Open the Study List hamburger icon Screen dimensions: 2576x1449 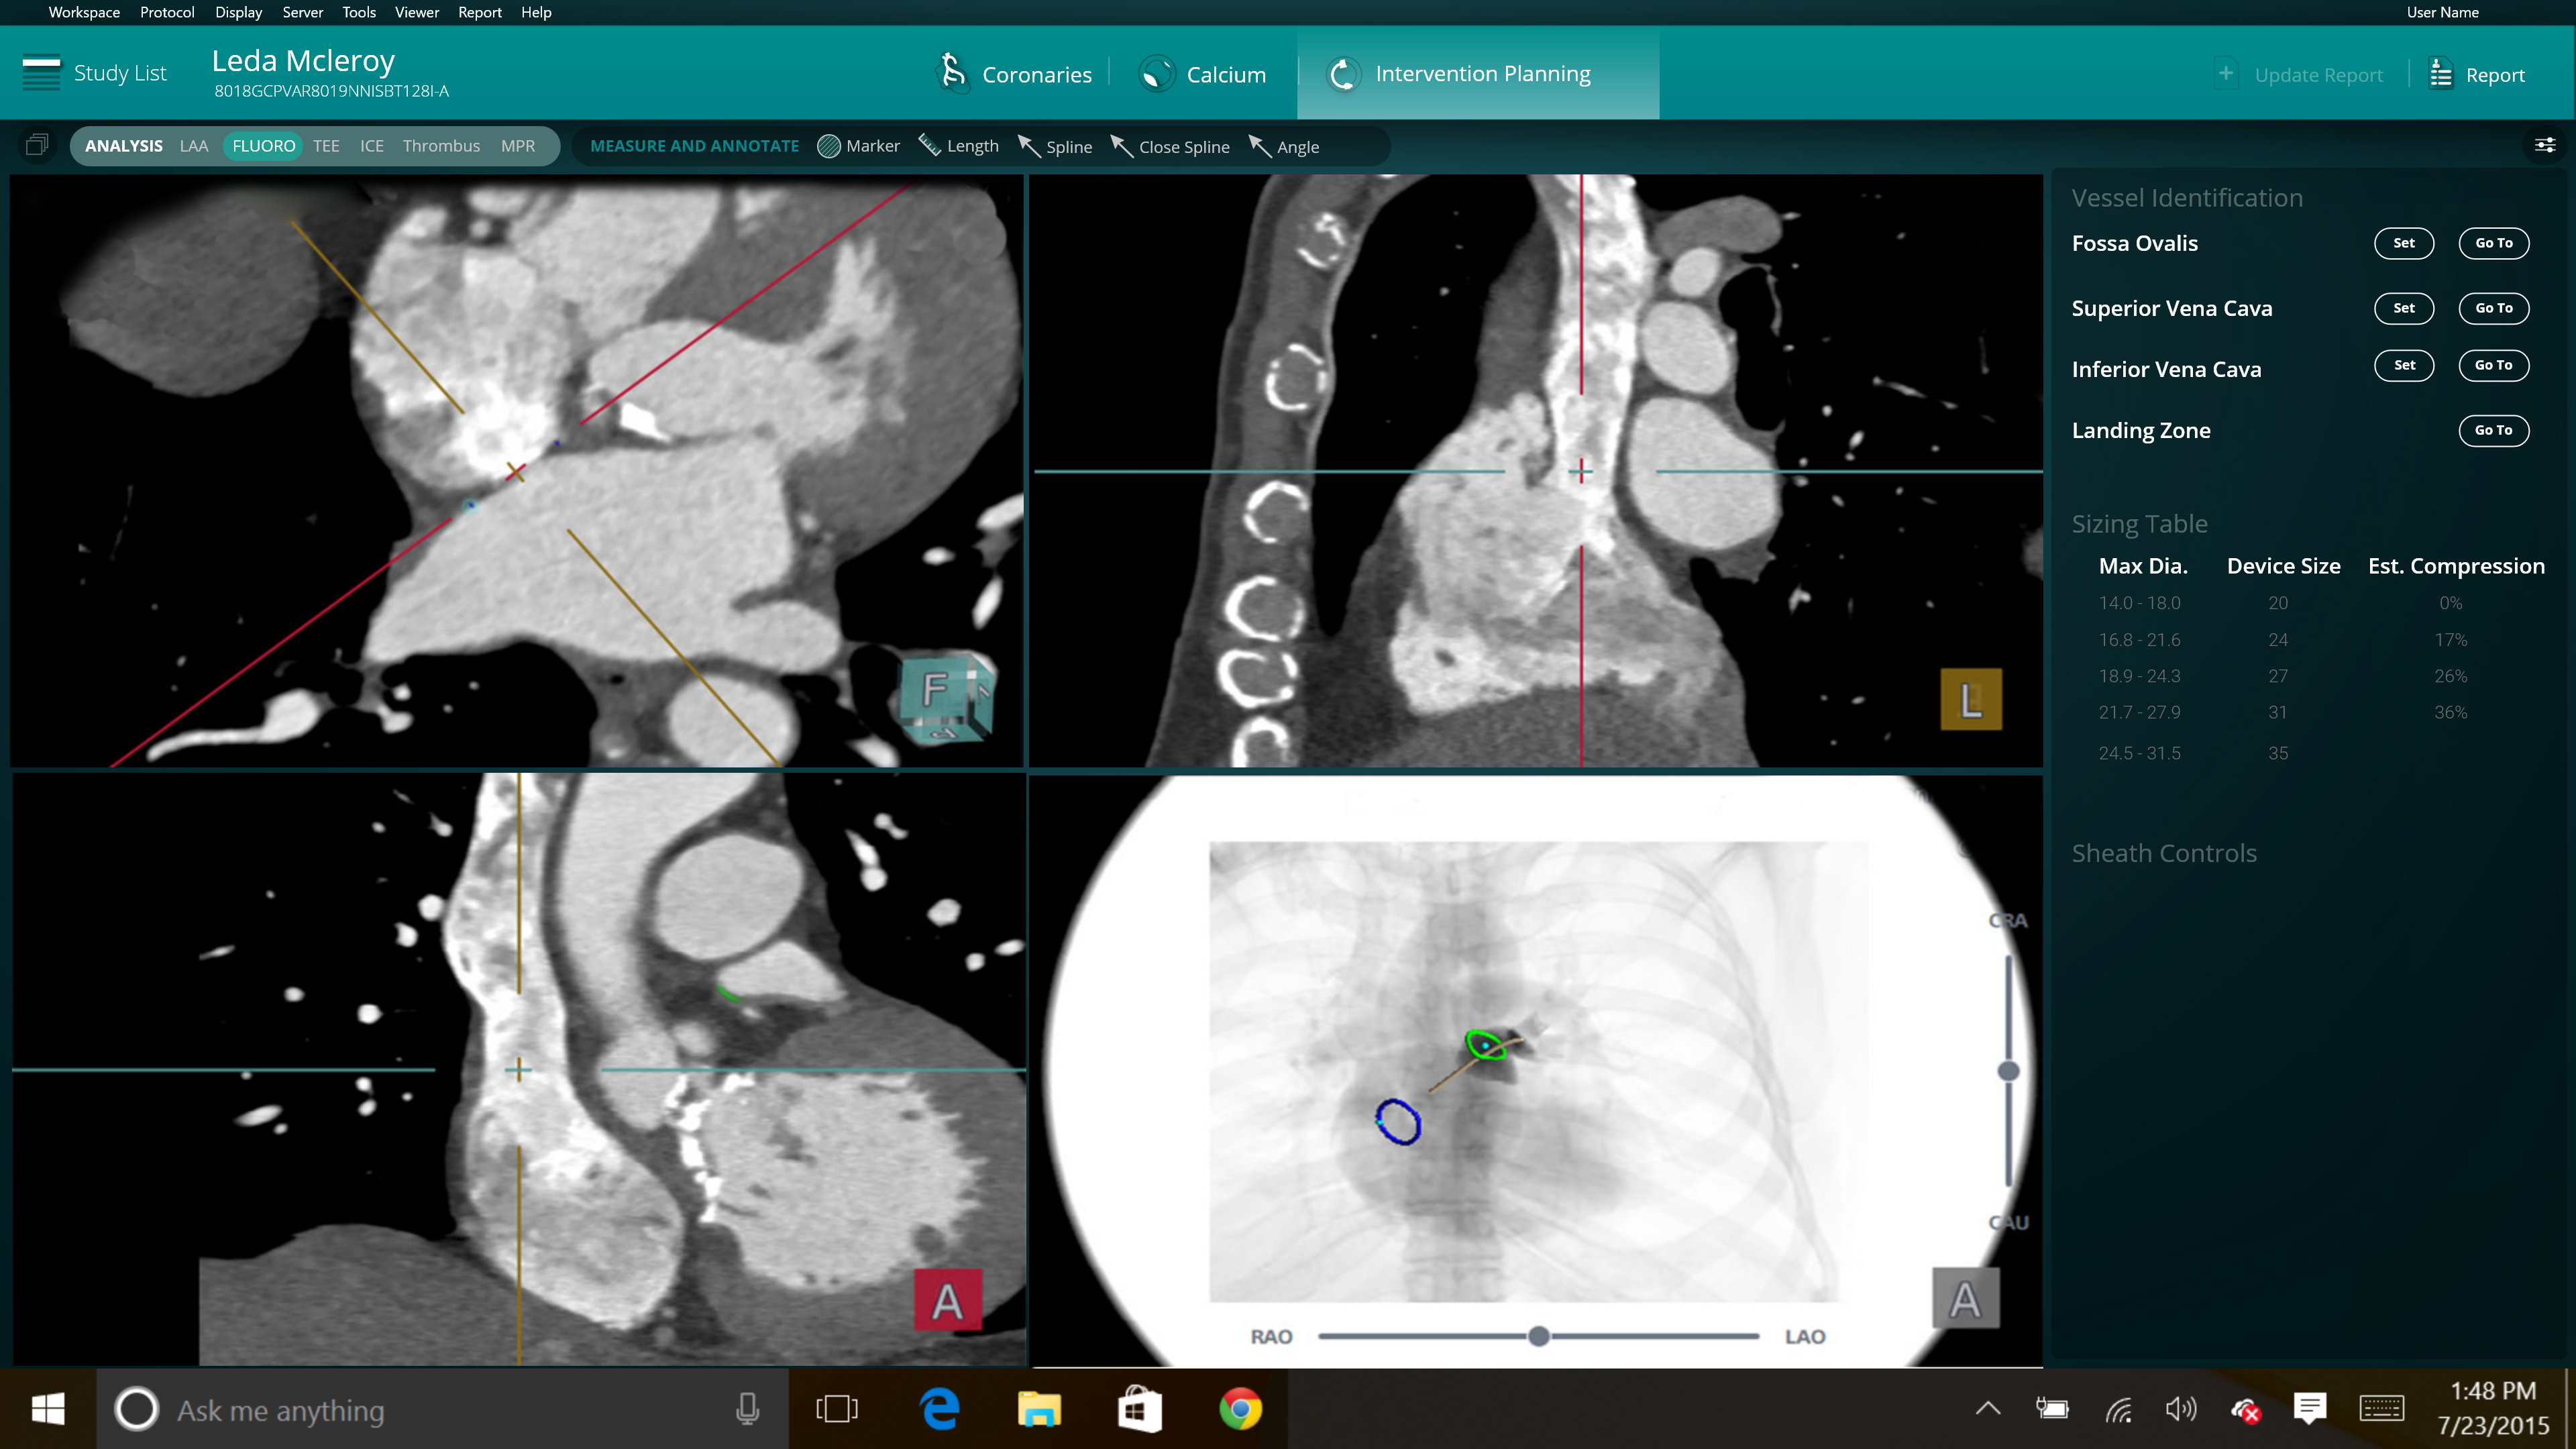(41, 73)
